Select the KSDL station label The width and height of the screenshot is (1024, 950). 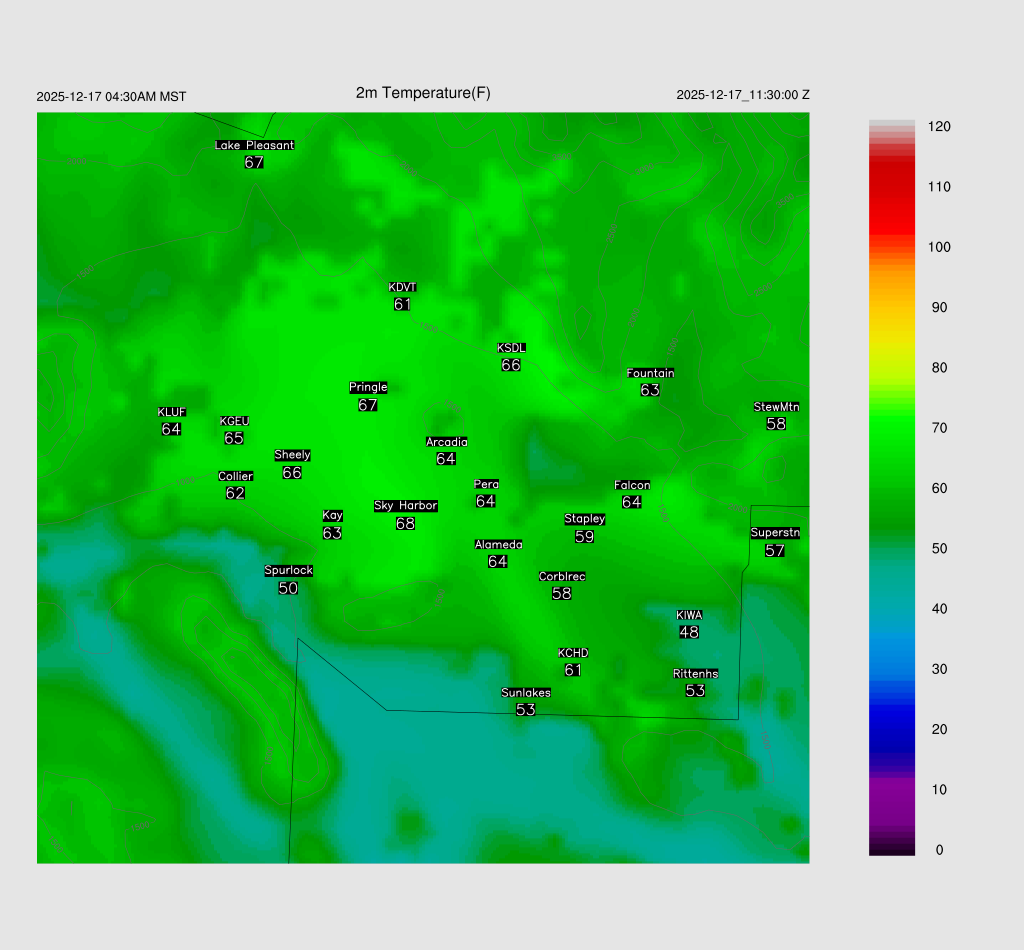click(x=511, y=348)
